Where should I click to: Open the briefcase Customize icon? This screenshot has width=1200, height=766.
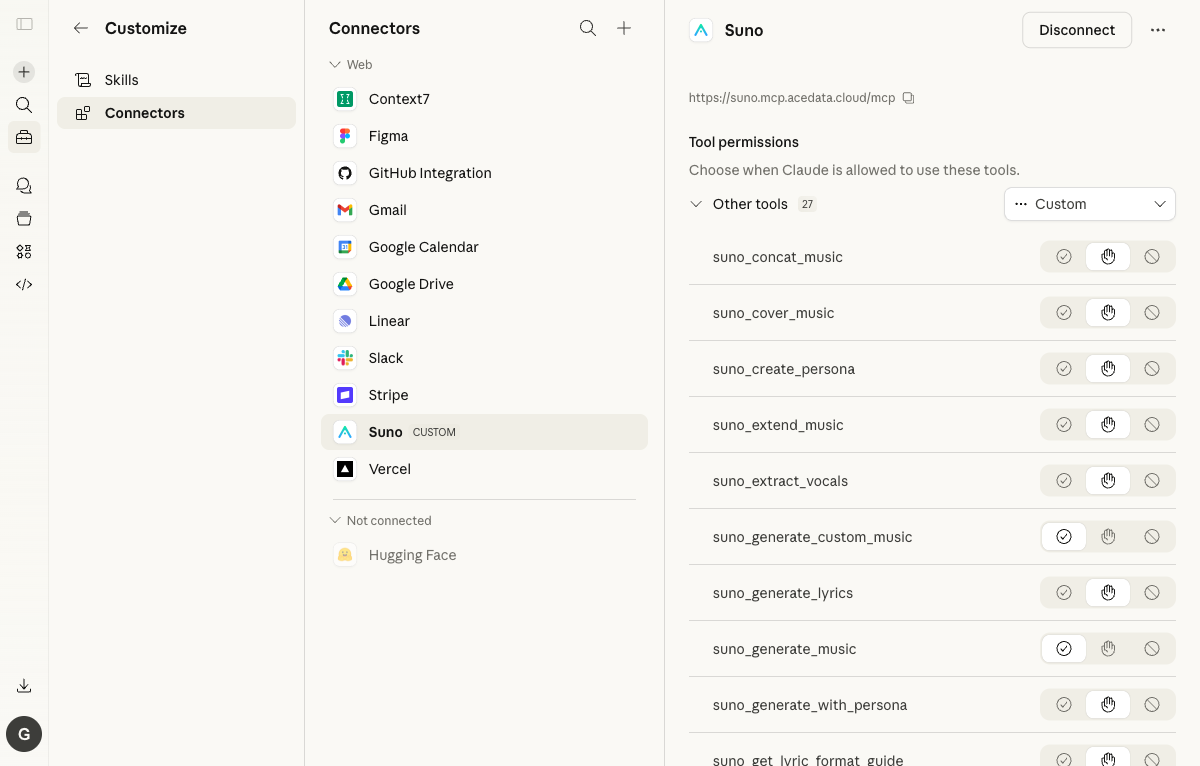point(24,137)
